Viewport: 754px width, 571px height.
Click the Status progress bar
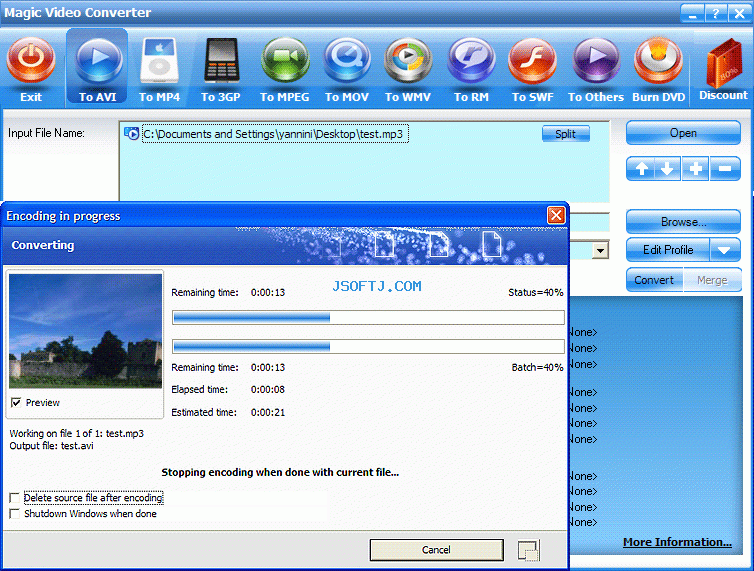(x=368, y=317)
